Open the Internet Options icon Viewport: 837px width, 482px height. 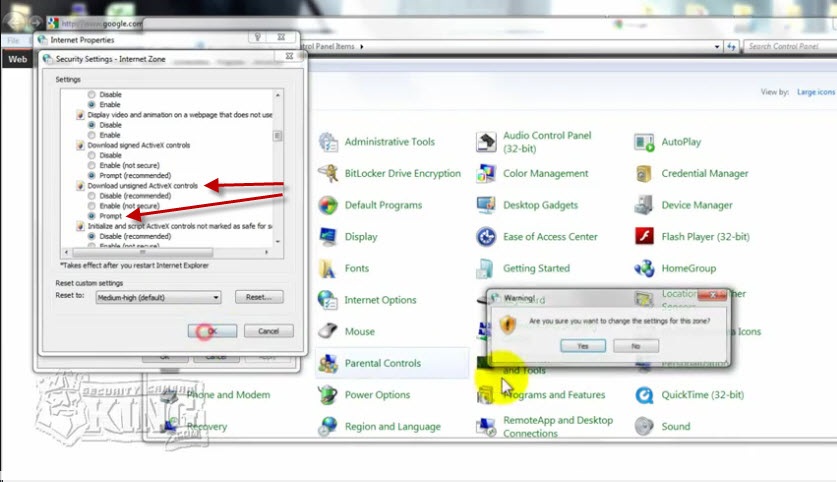[328, 300]
